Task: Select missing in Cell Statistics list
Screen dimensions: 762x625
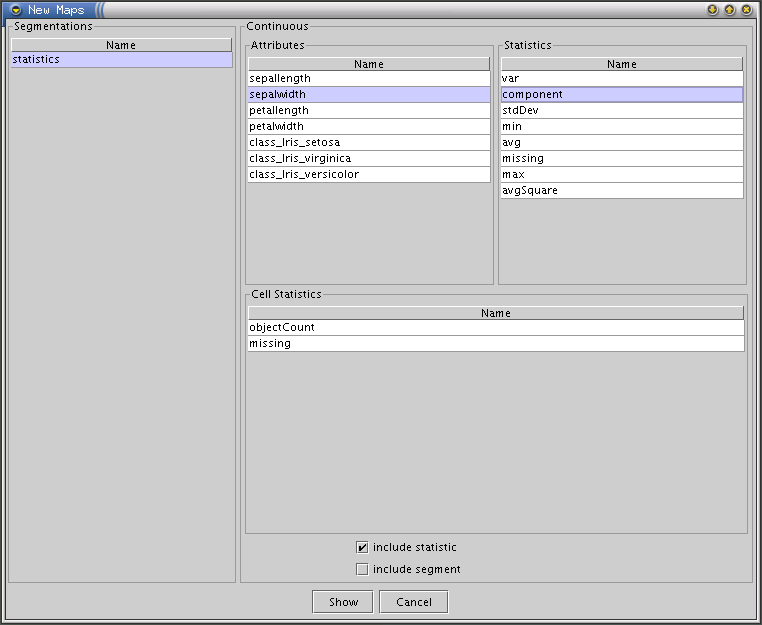Action: (496, 344)
